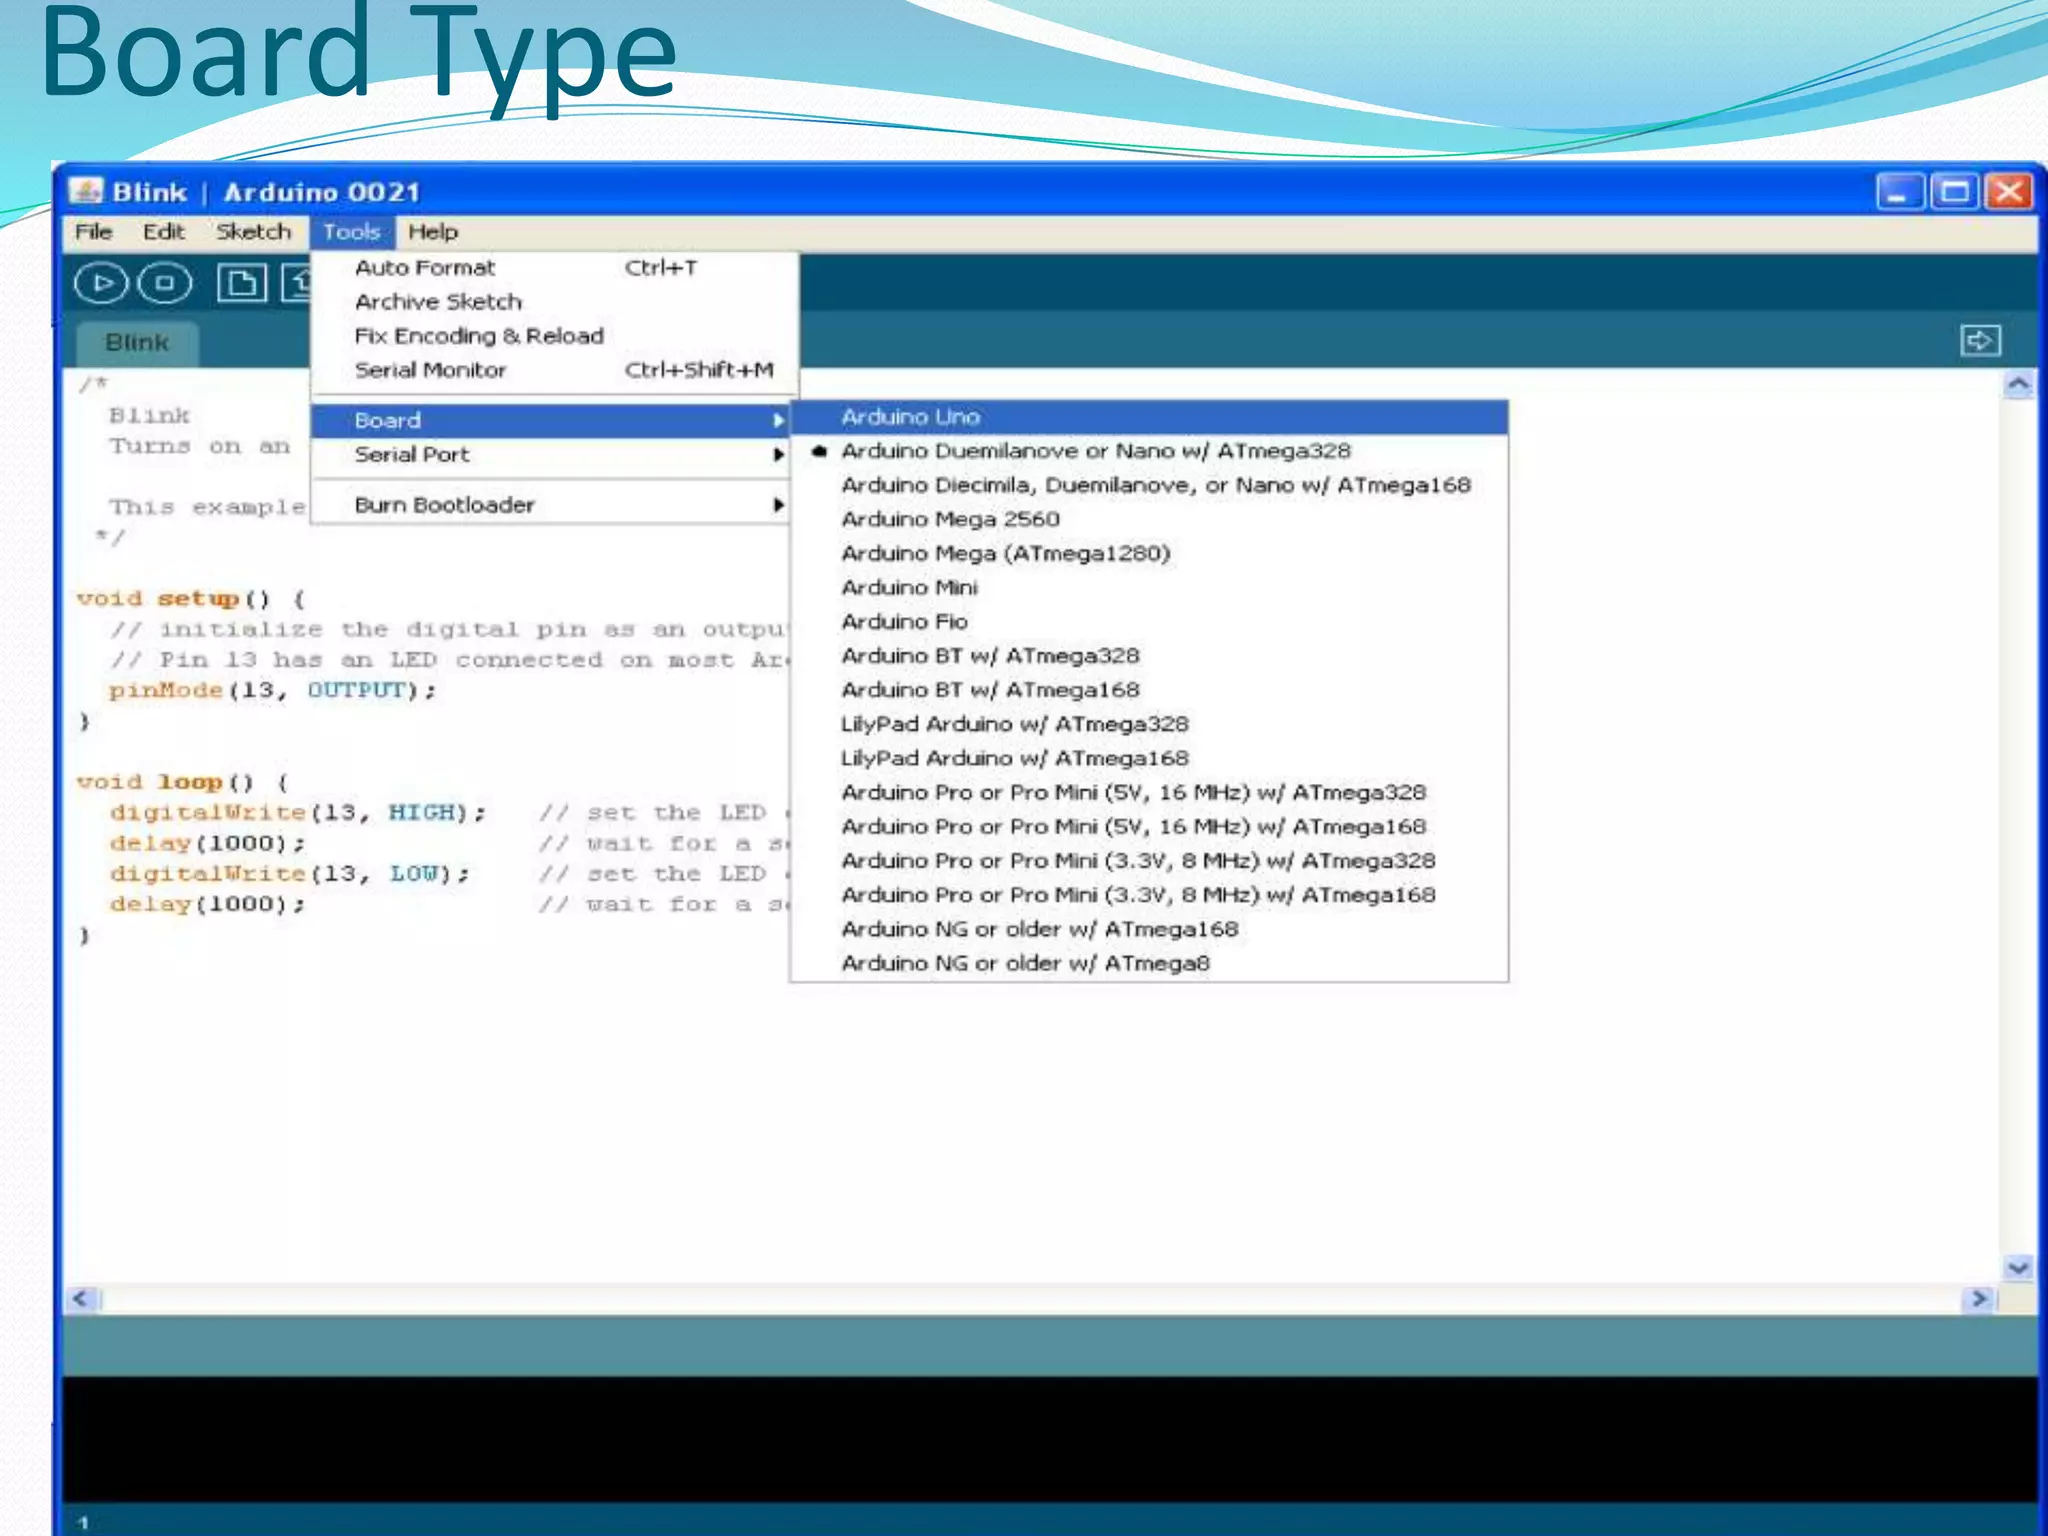2048x1536 pixels.
Task: Click the horizontal scrollbar right arrow
Action: point(1977,1299)
